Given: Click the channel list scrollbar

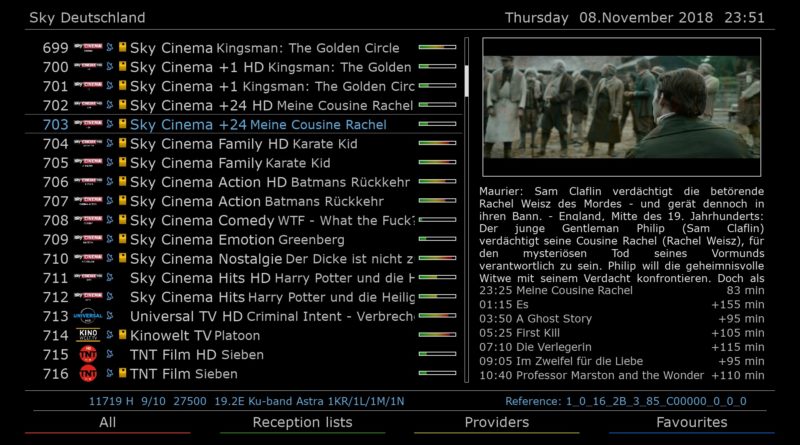Looking at the screenshot, I should click(x=466, y=209).
